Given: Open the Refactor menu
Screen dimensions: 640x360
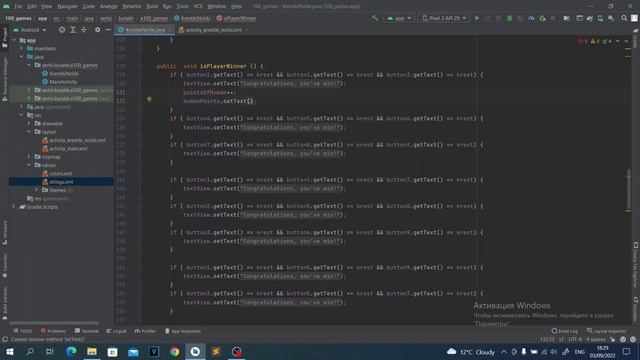Looking at the screenshot, I should coord(132,7).
